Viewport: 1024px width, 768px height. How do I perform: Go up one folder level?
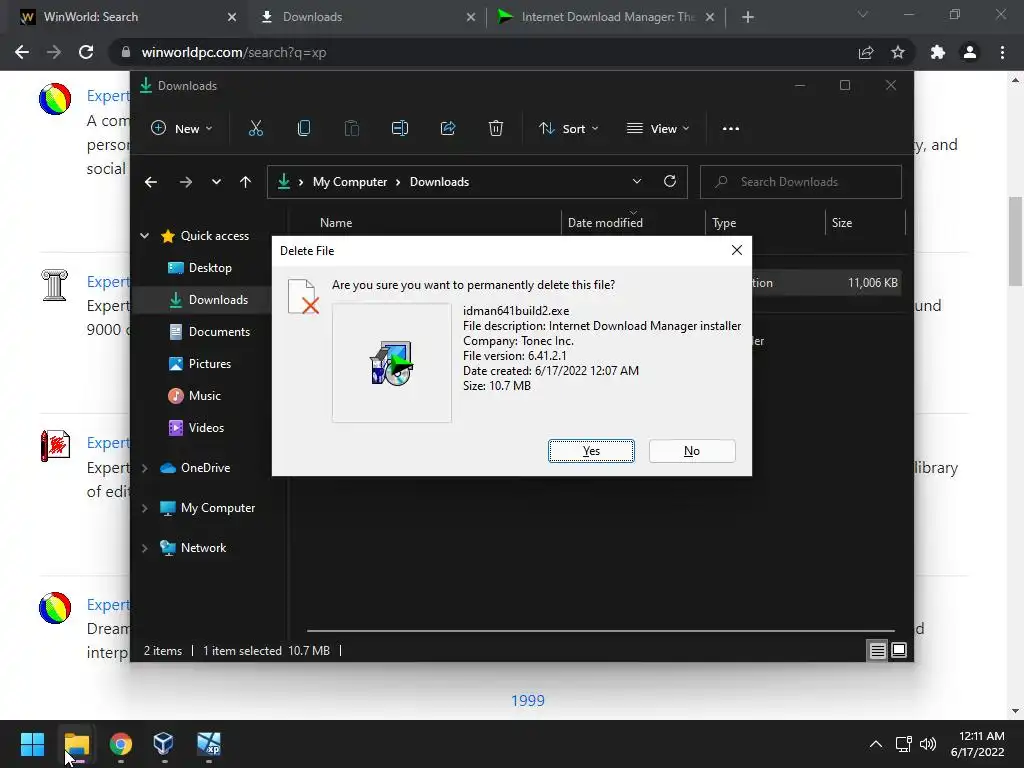[x=245, y=182]
